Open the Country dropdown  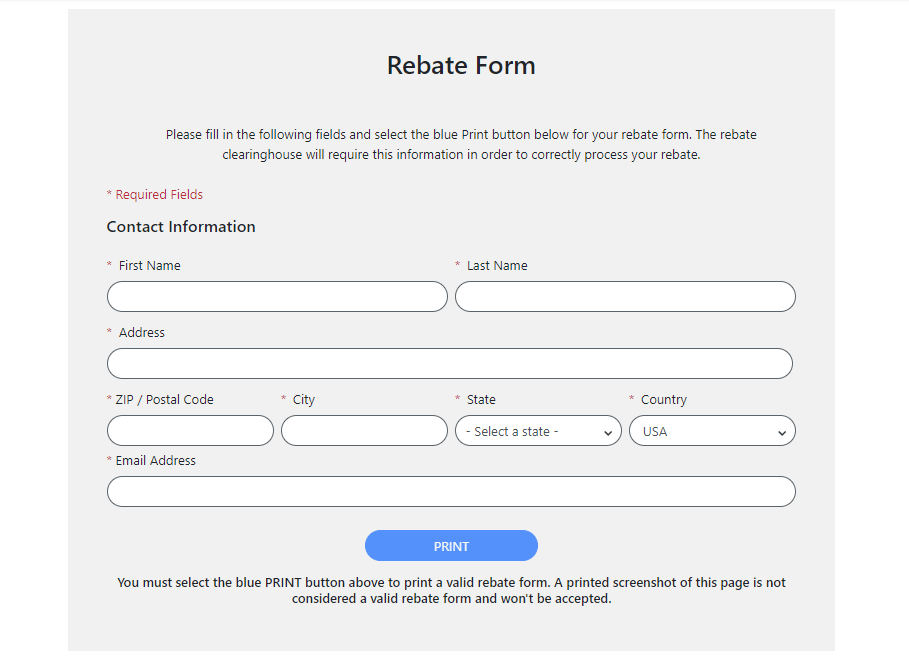pos(711,430)
